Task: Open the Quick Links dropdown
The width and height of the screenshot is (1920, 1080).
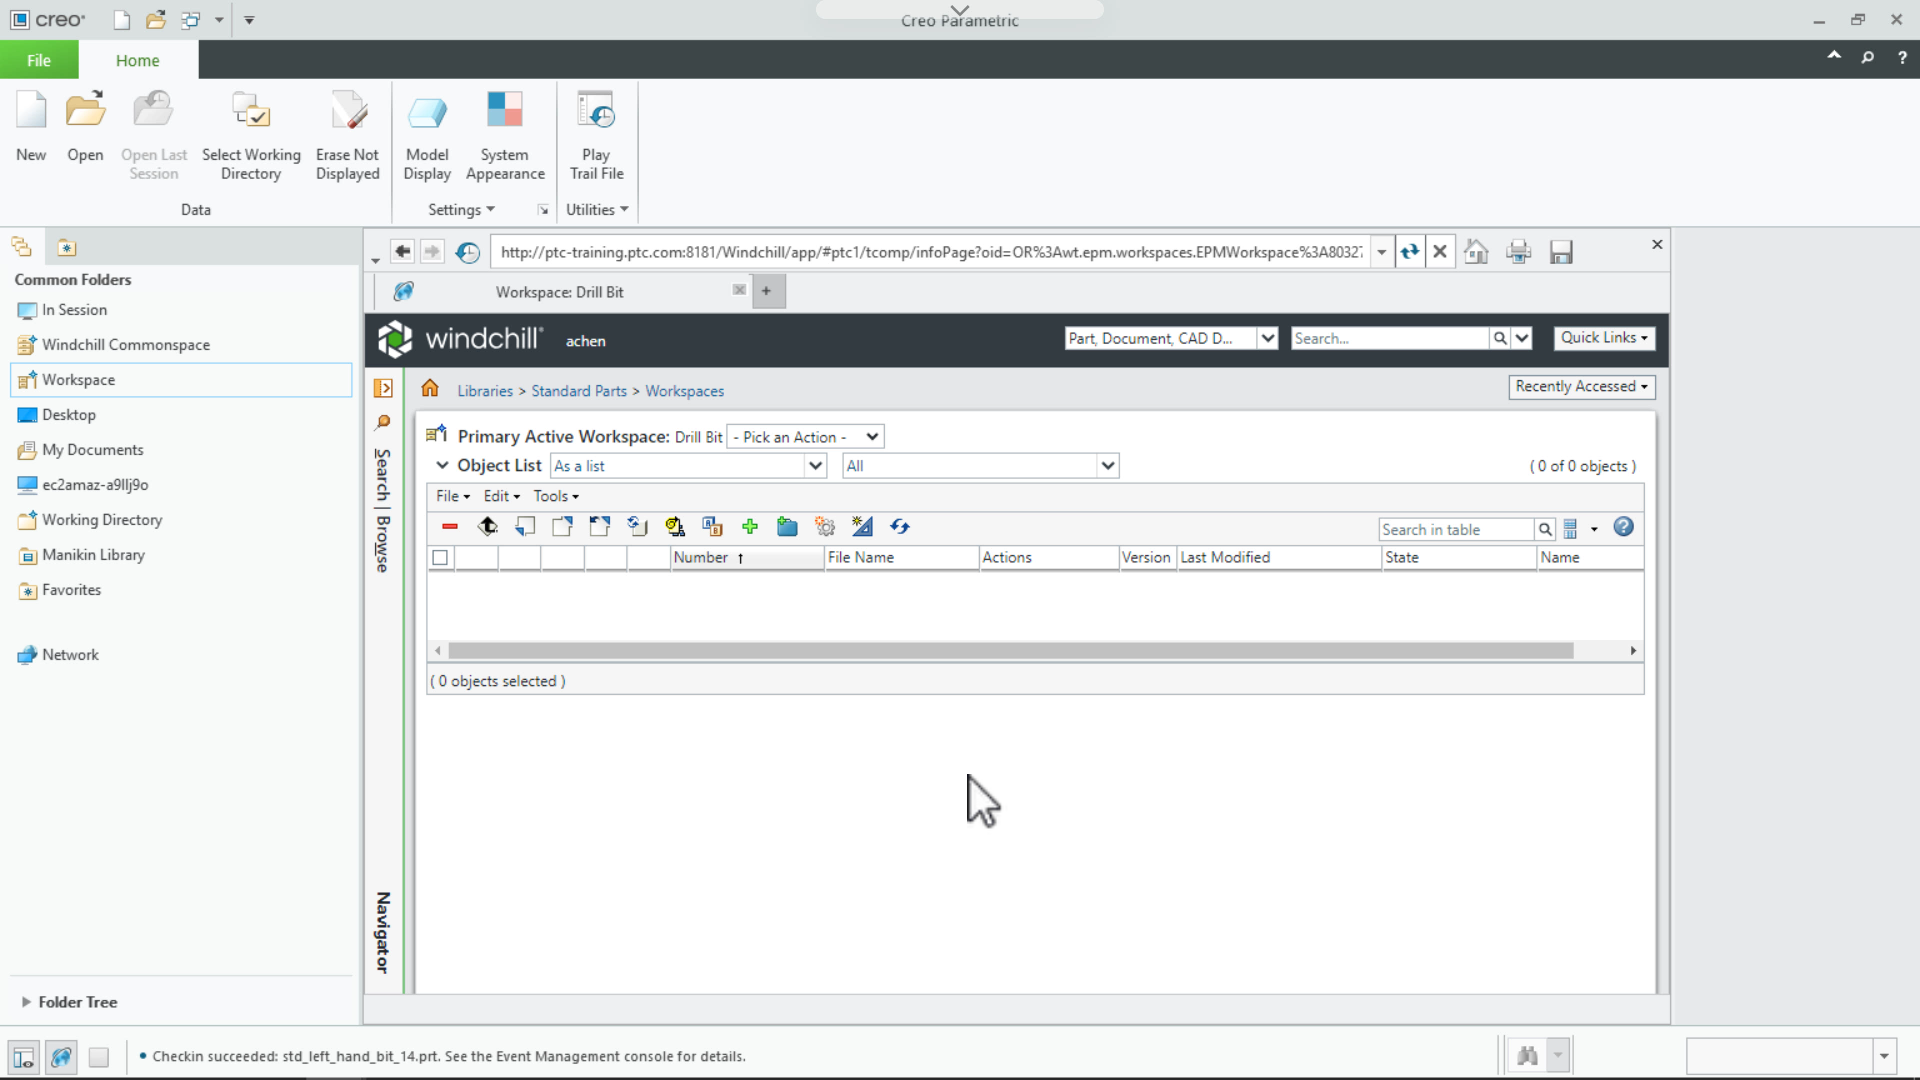Action: tap(1604, 338)
